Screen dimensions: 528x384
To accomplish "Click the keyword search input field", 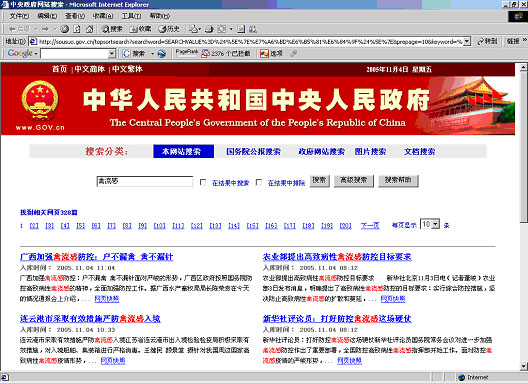I will (x=145, y=181).
